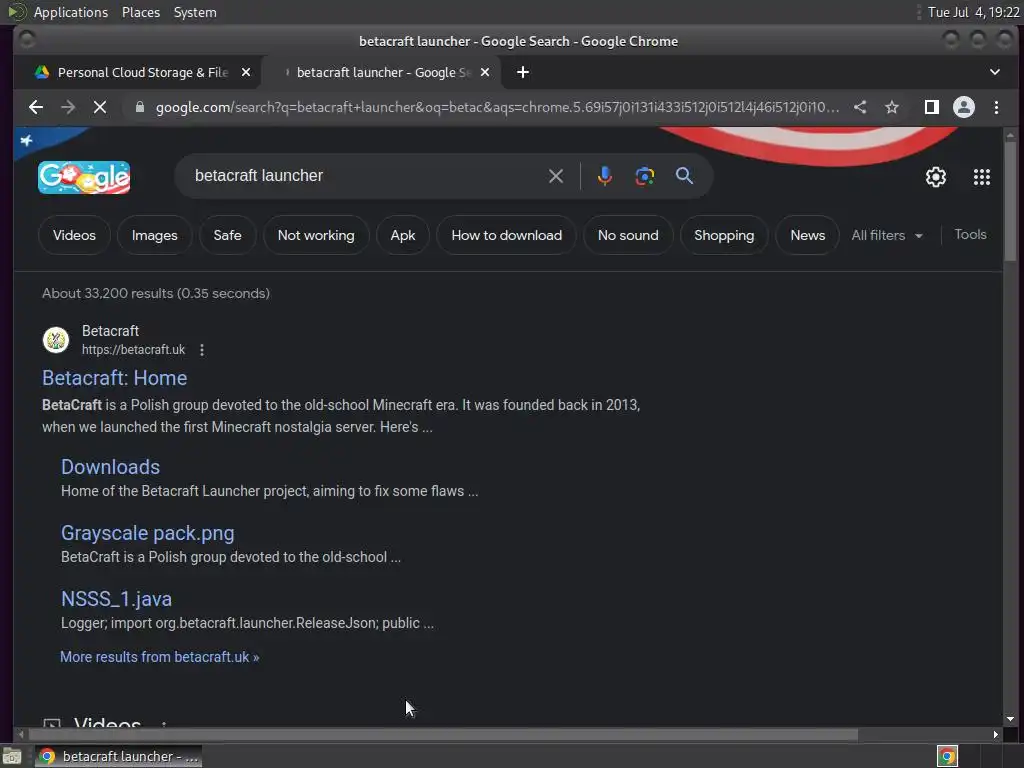Open Google doodle logo homepage

click(x=84, y=178)
